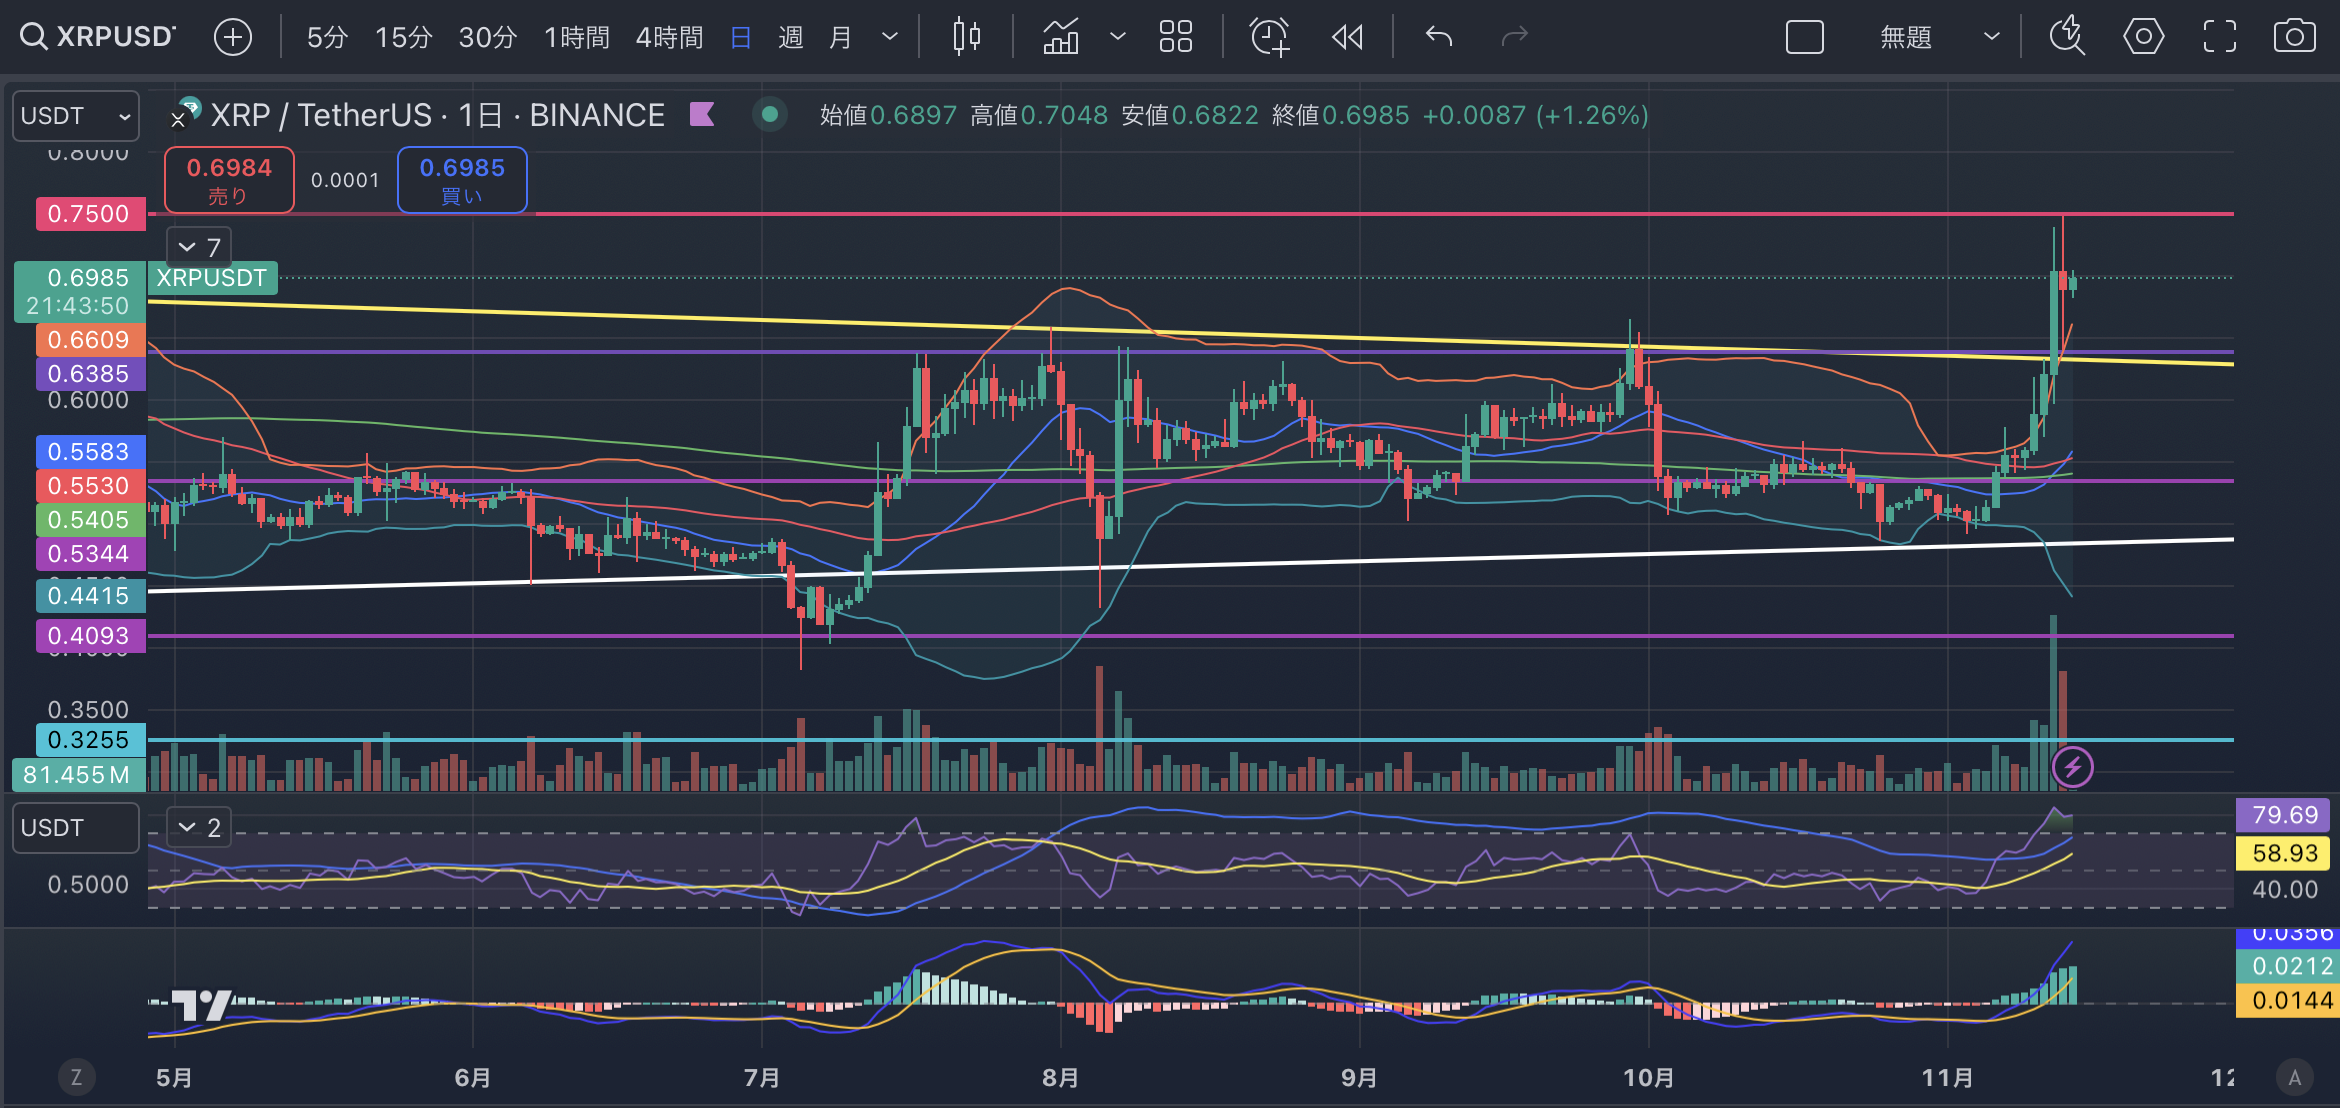
Task: Open indicator templates grid icon
Action: (x=1175, y=37)
